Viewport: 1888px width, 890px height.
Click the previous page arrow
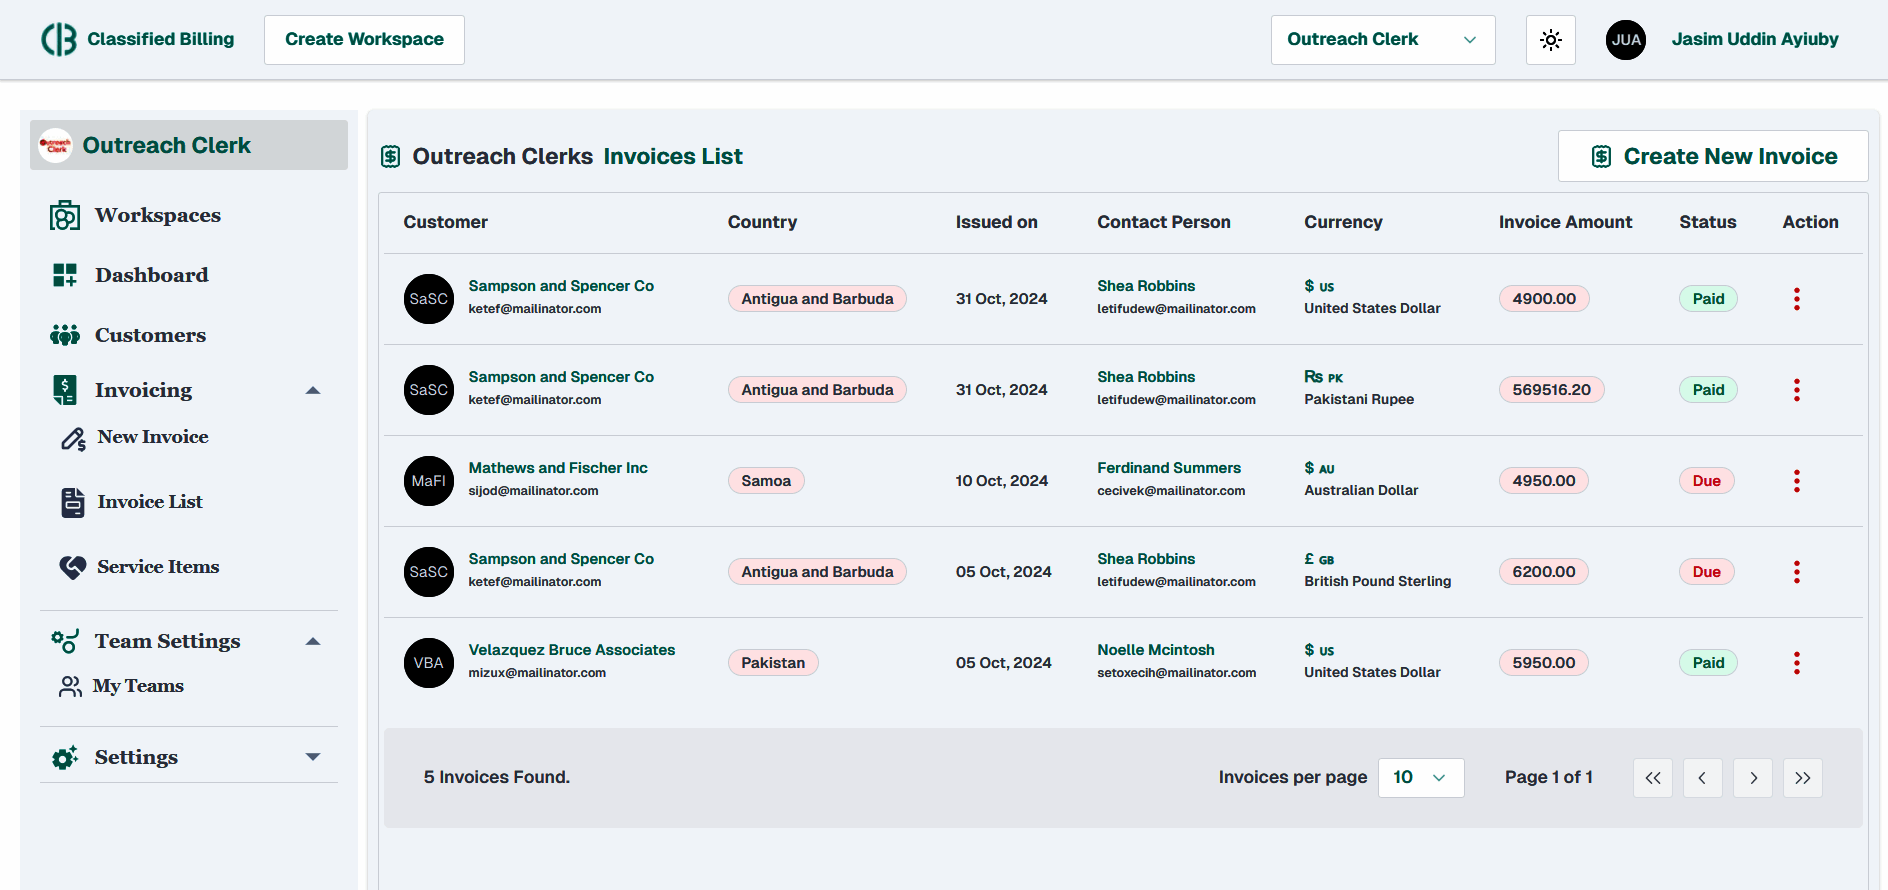[x=1702, y=778]
